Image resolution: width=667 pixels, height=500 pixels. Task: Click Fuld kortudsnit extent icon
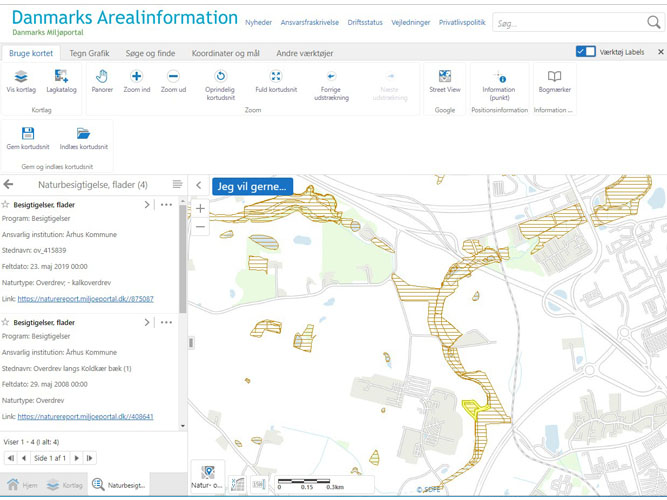coord(276,77)
